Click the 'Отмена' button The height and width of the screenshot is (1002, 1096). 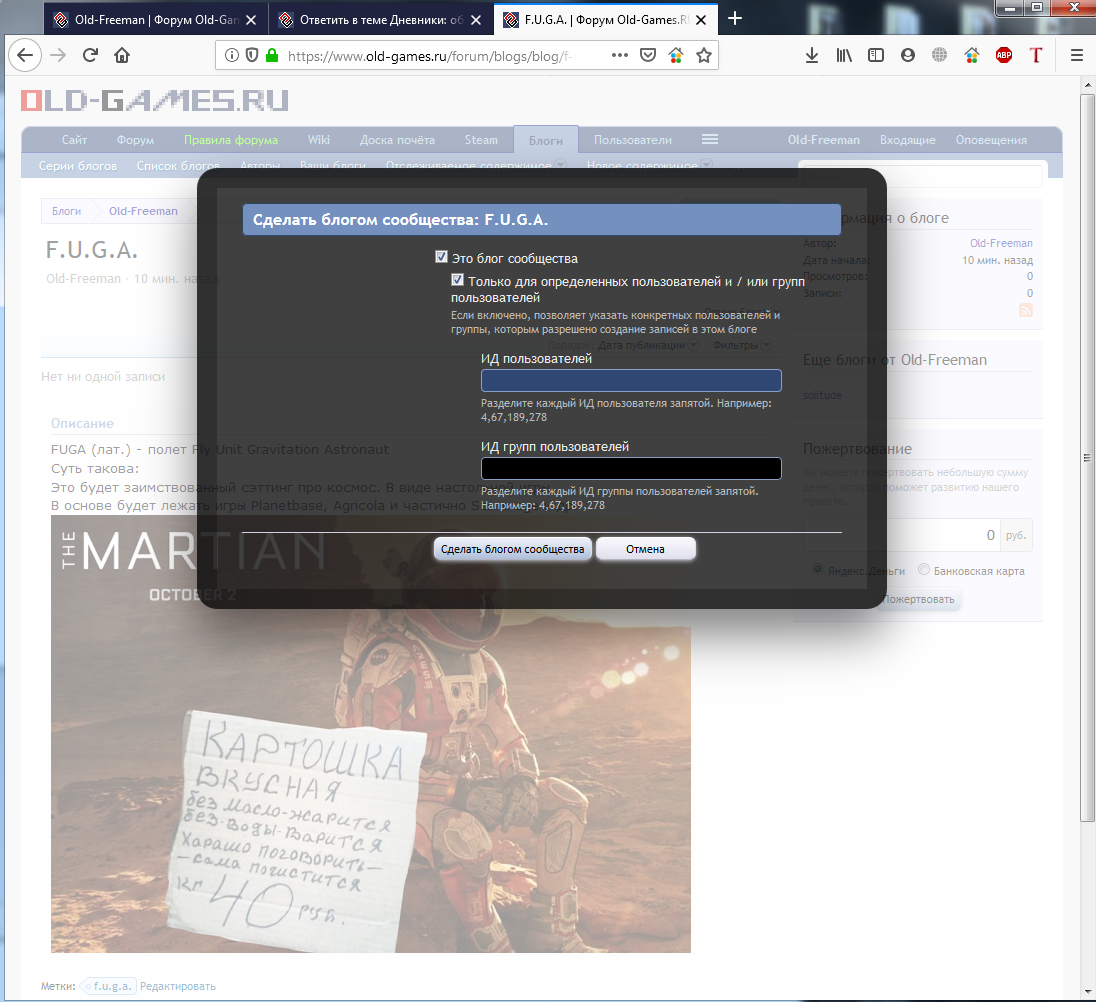(645, 549)
